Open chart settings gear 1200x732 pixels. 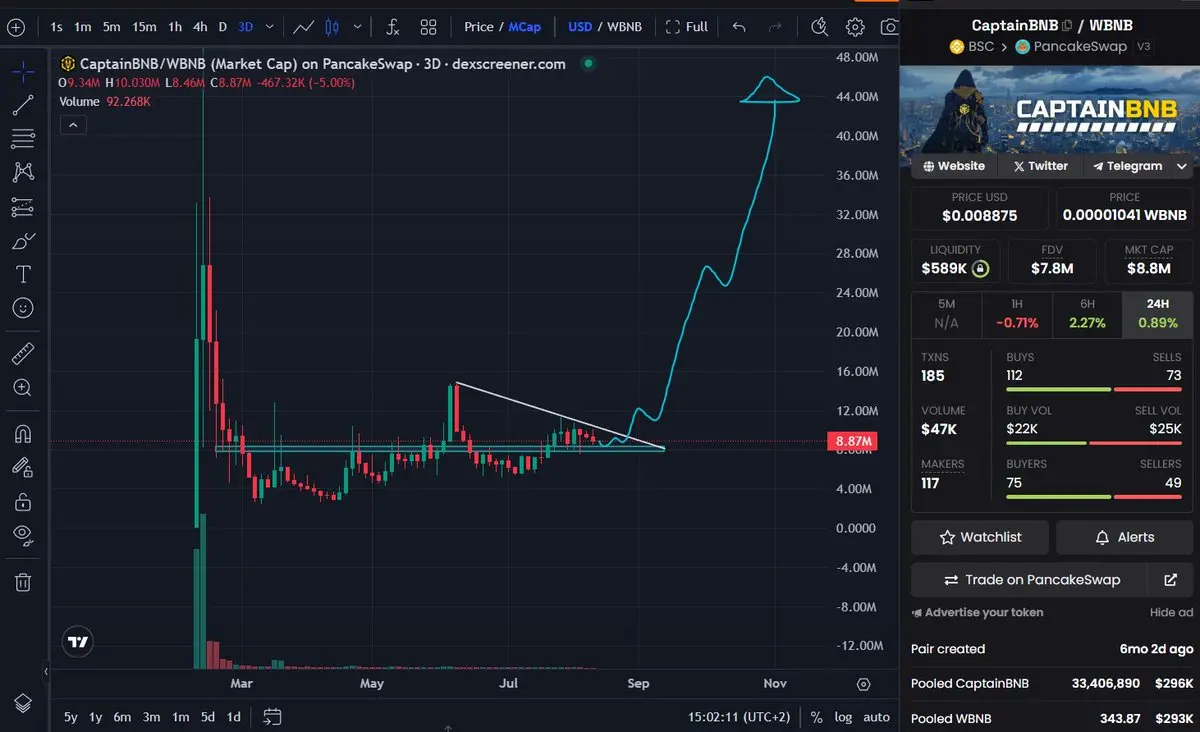pos(855,27)
